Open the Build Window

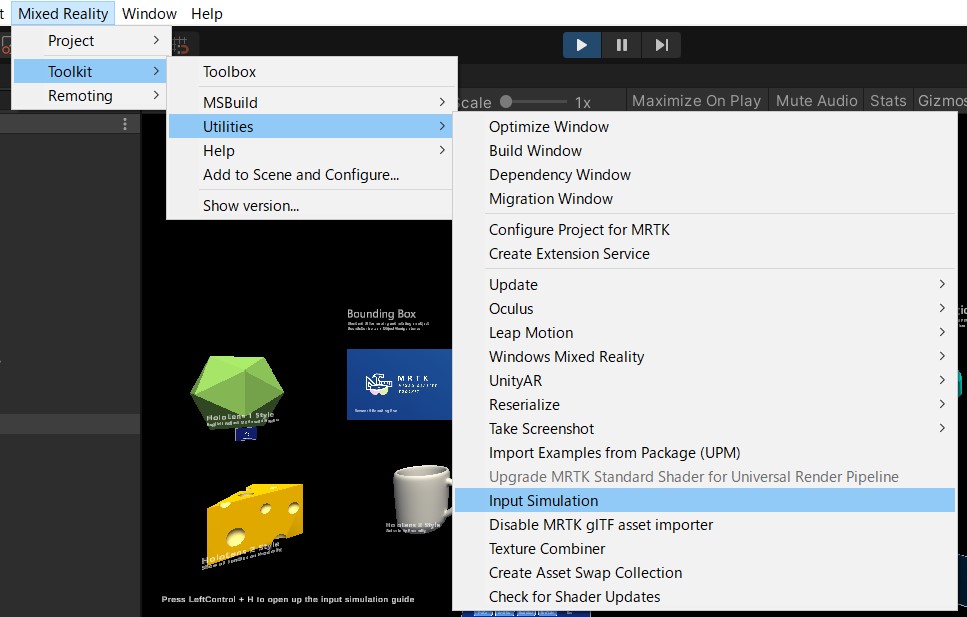coord(704,151)
